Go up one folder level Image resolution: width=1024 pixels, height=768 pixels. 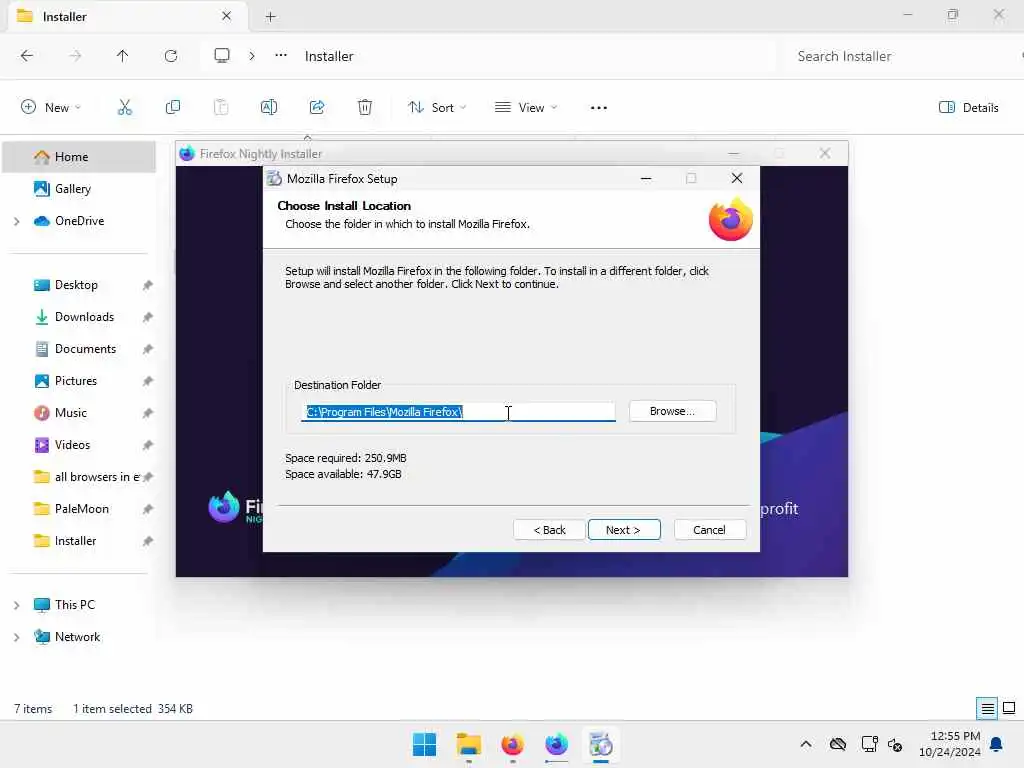coord(123,56)
